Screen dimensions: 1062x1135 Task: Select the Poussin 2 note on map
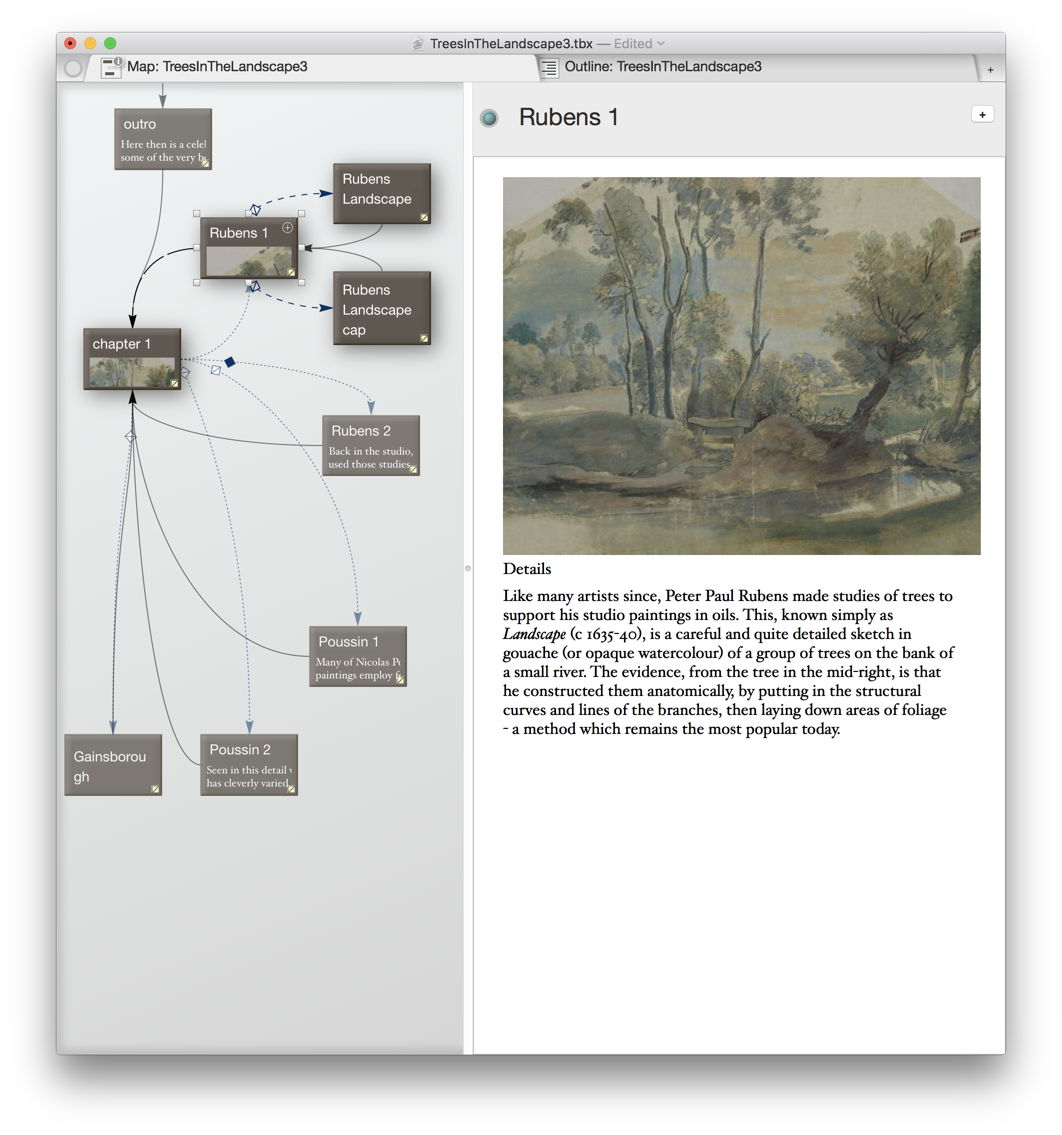248,764
